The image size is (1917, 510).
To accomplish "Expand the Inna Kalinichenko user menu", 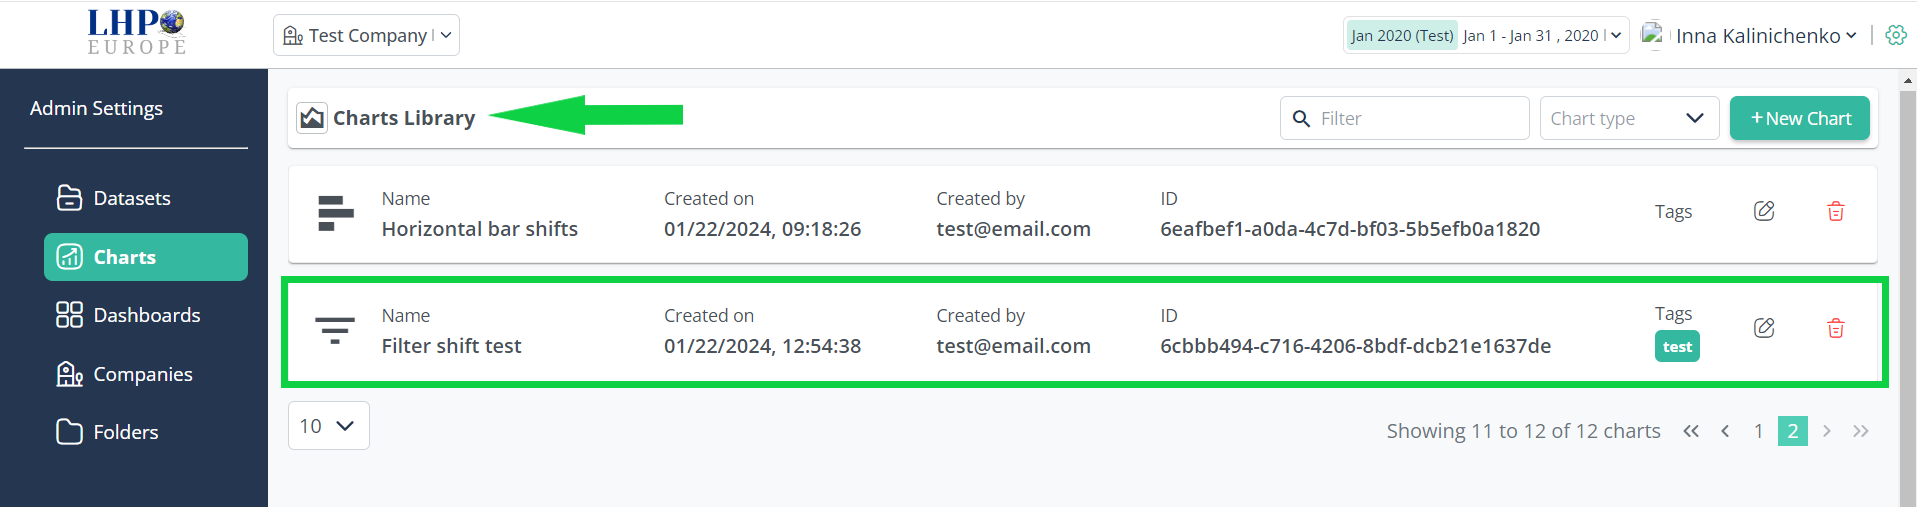I will coord(1750,35).
